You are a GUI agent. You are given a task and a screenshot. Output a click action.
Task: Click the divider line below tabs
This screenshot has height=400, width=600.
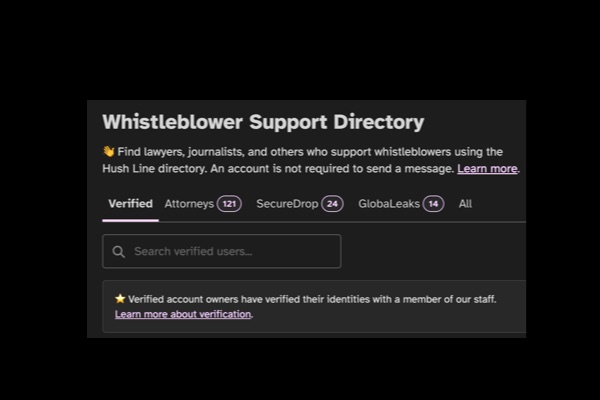342,222
